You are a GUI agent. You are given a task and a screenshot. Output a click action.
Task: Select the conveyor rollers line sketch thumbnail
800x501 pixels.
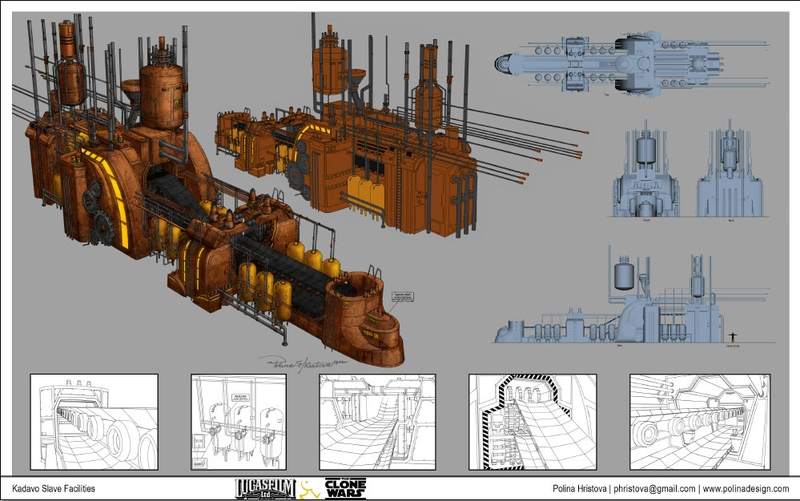(94, 422)
